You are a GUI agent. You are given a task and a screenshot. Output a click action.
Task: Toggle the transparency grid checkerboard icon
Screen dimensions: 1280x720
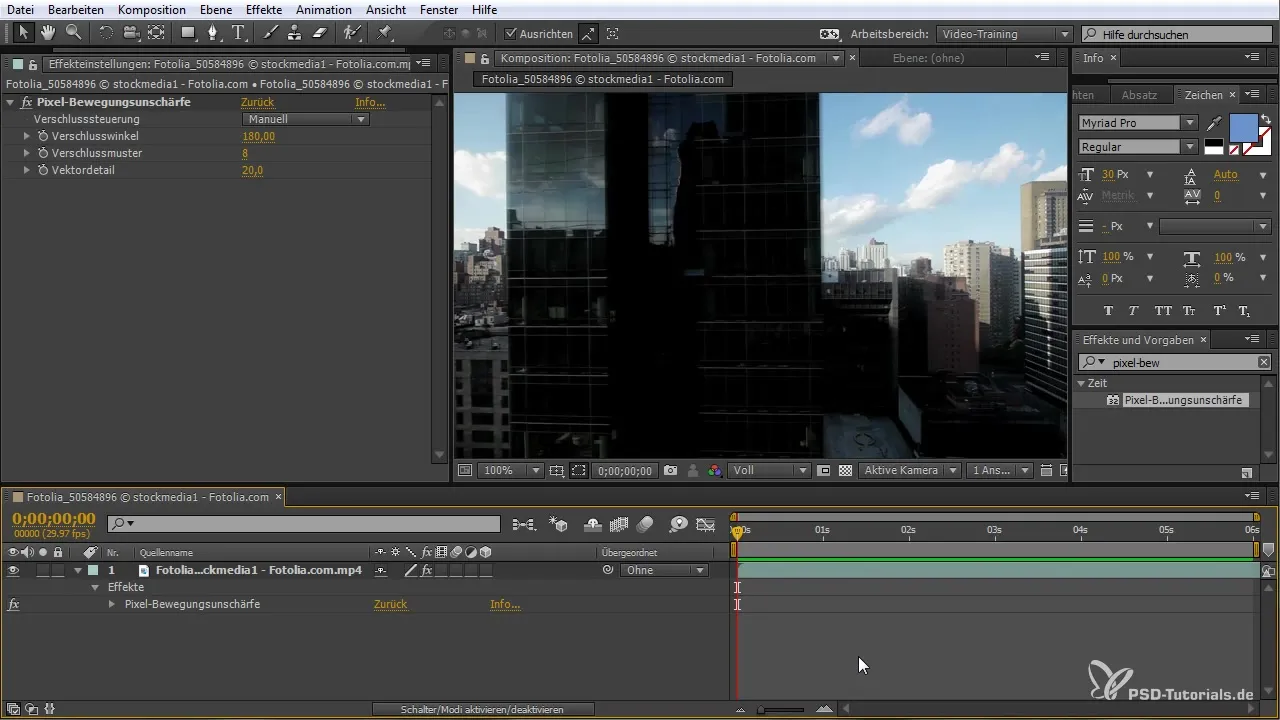[x=845, y=470]
